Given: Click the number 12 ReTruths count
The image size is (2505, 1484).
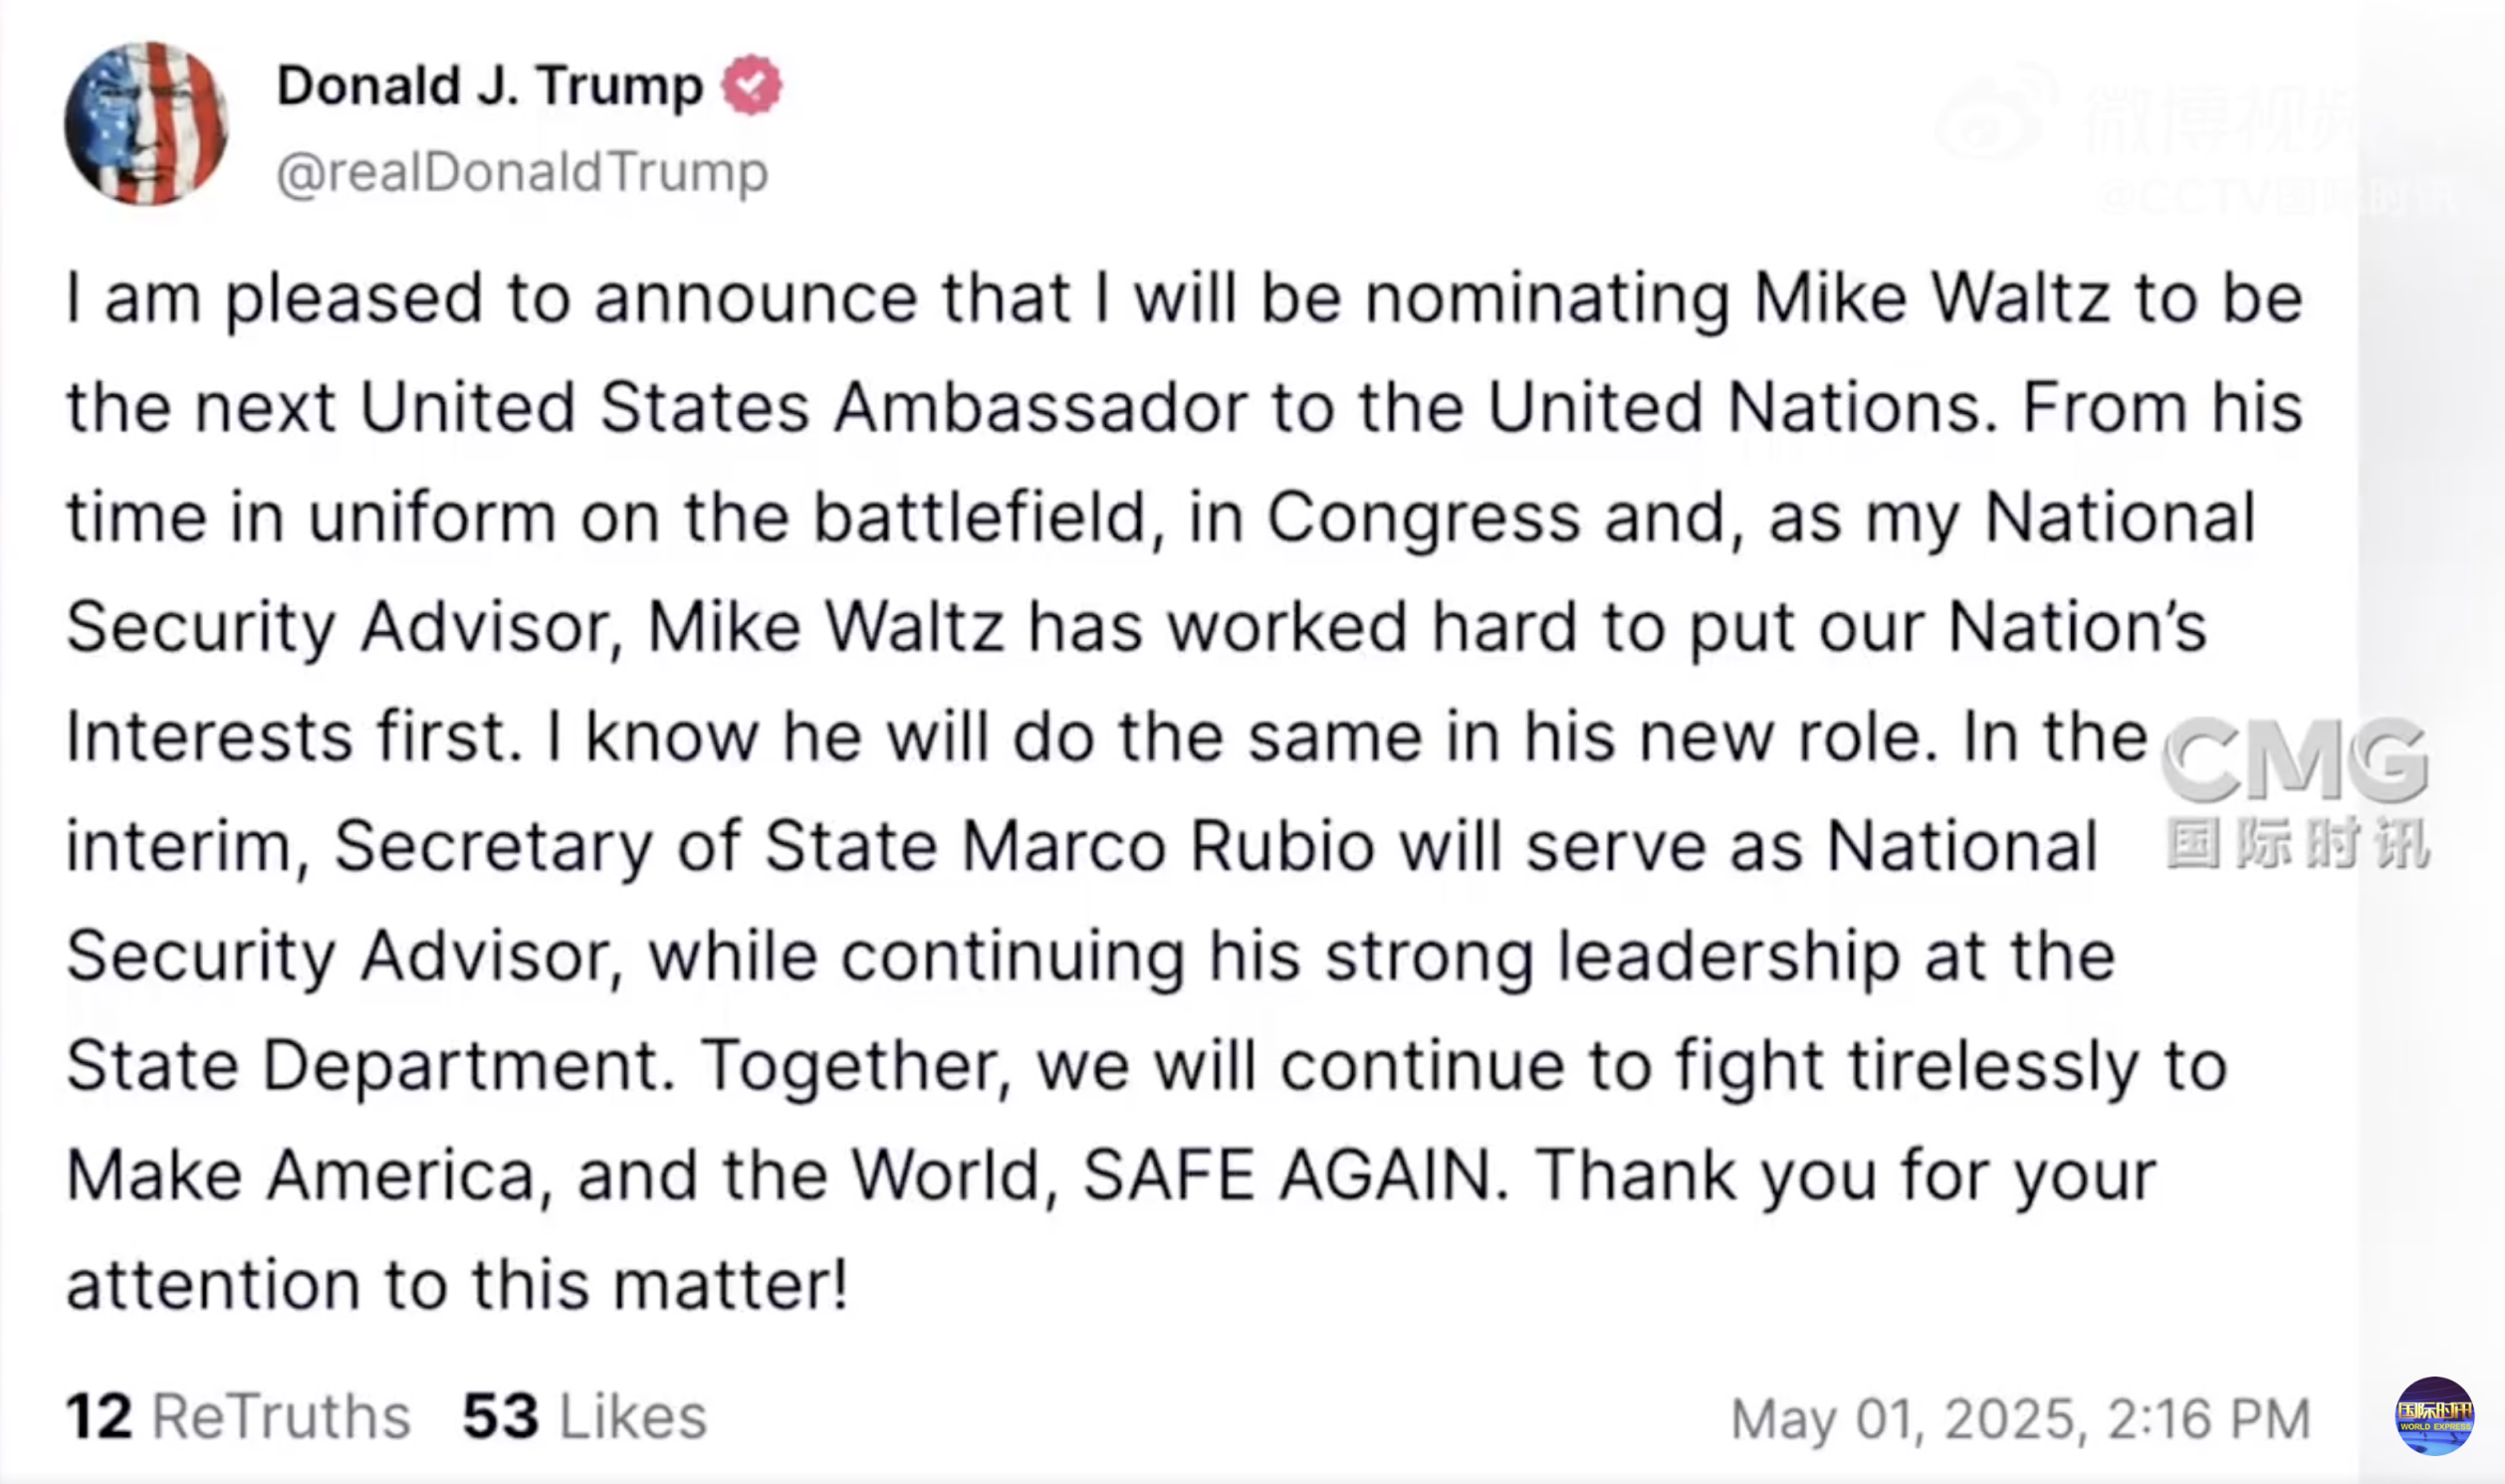Looking at the screenshot, I should click(98, 1417).
